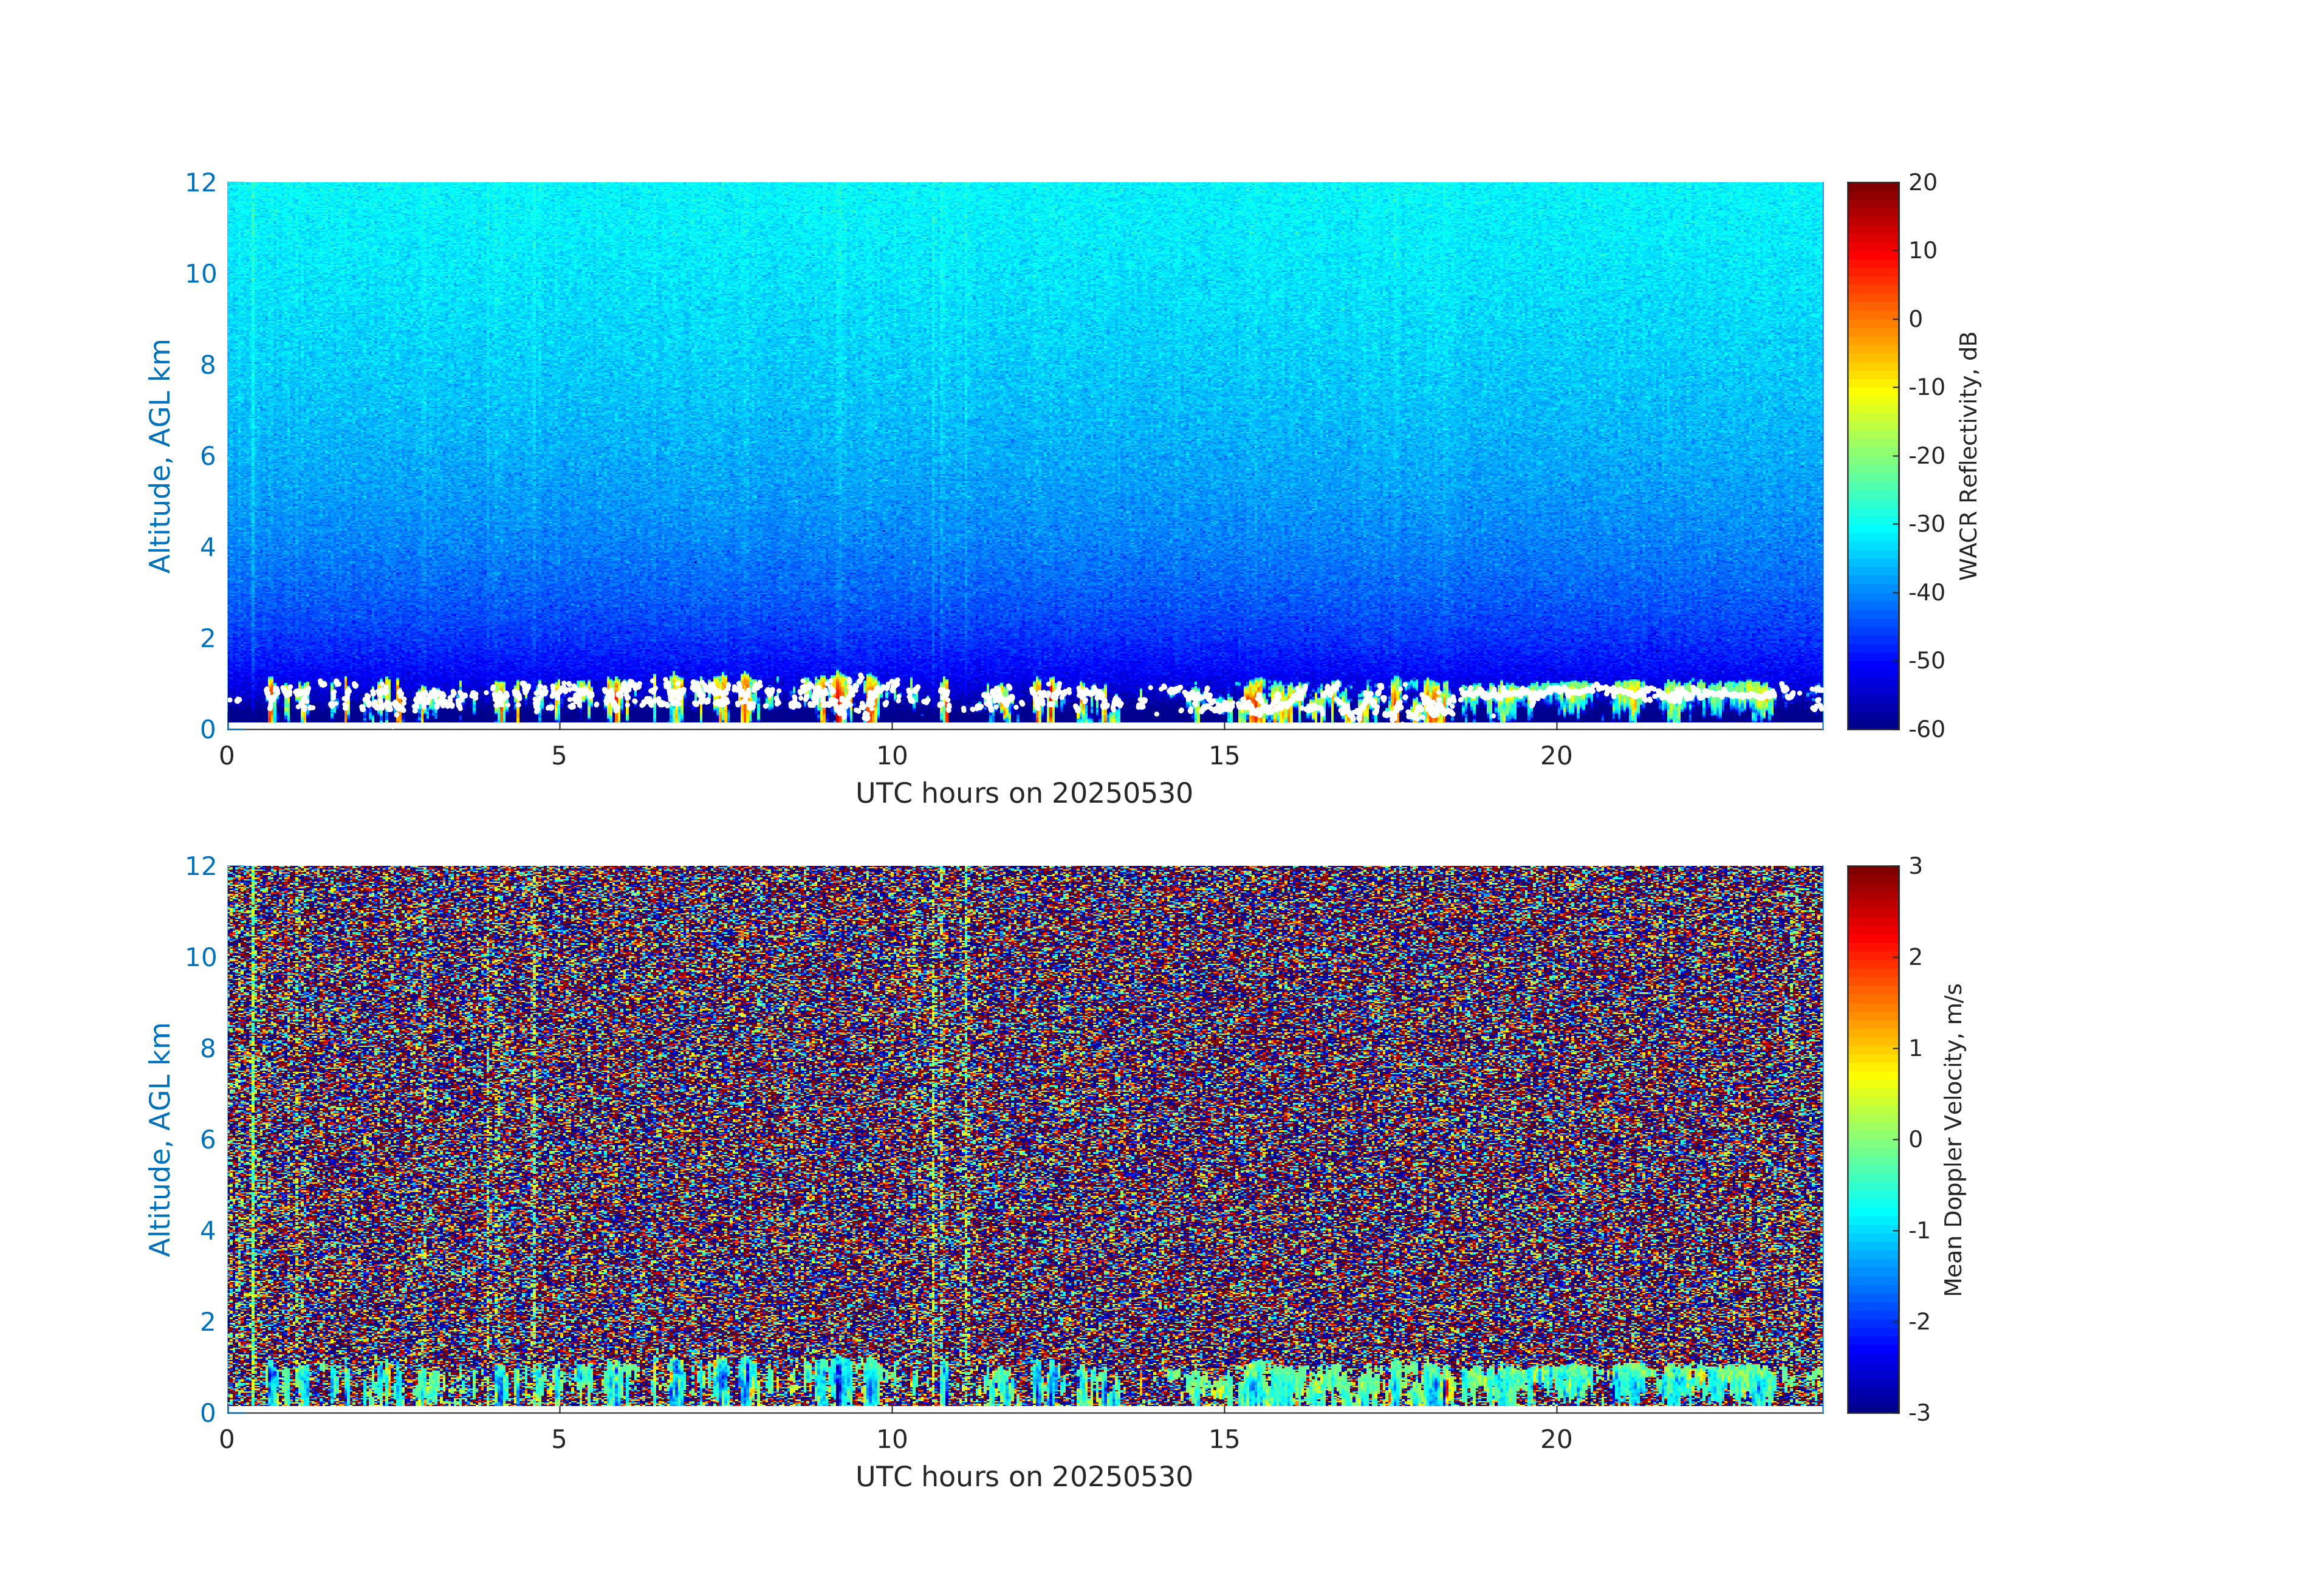Click the 10 hour tick under the bottom plot

coord(891,1440)
